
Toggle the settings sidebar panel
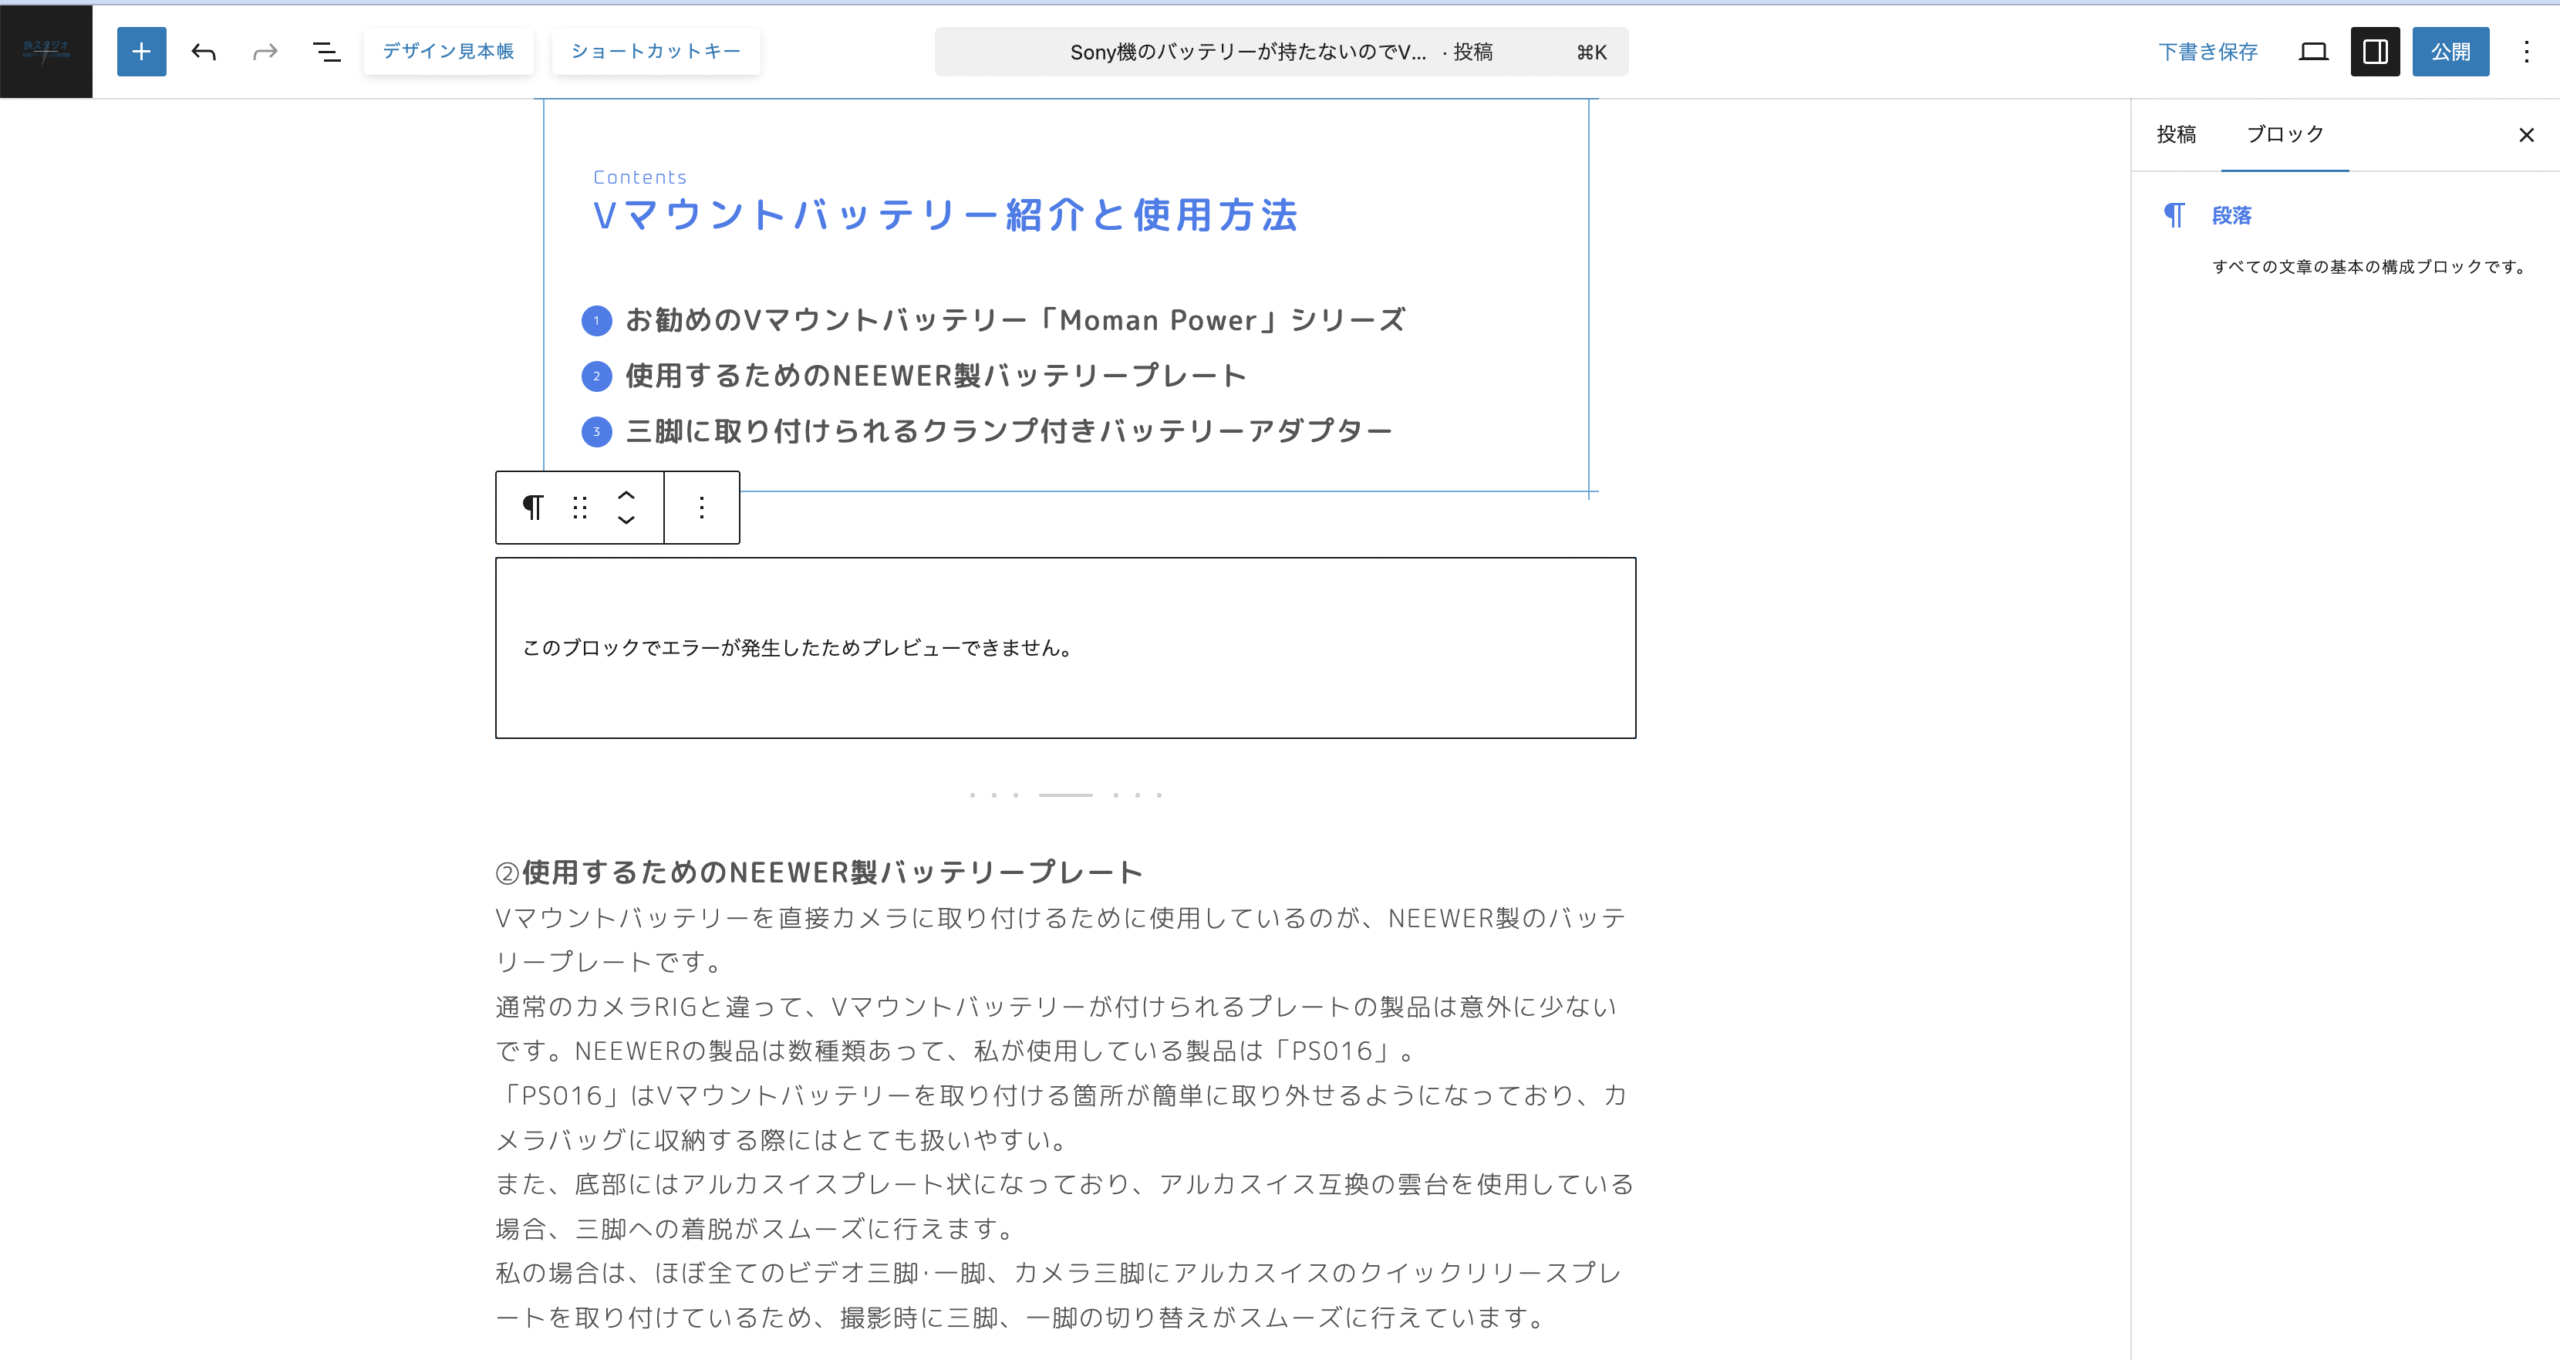[x=2375, y=51]
